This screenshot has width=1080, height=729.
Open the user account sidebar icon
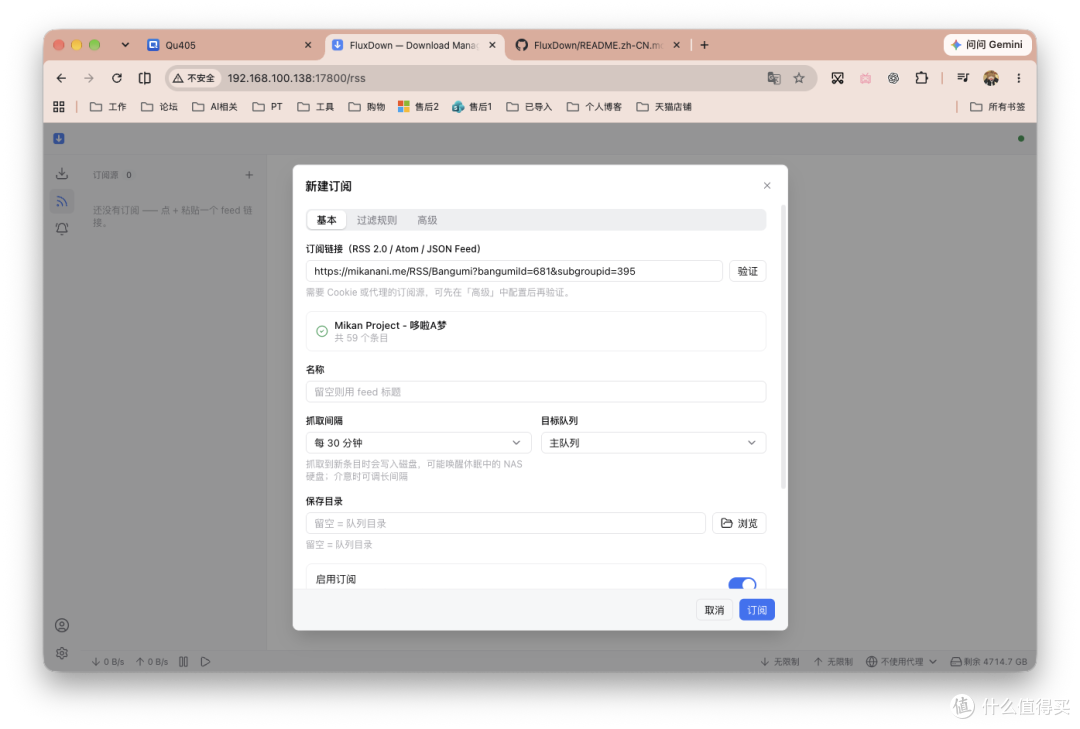[x=61, y=625]
